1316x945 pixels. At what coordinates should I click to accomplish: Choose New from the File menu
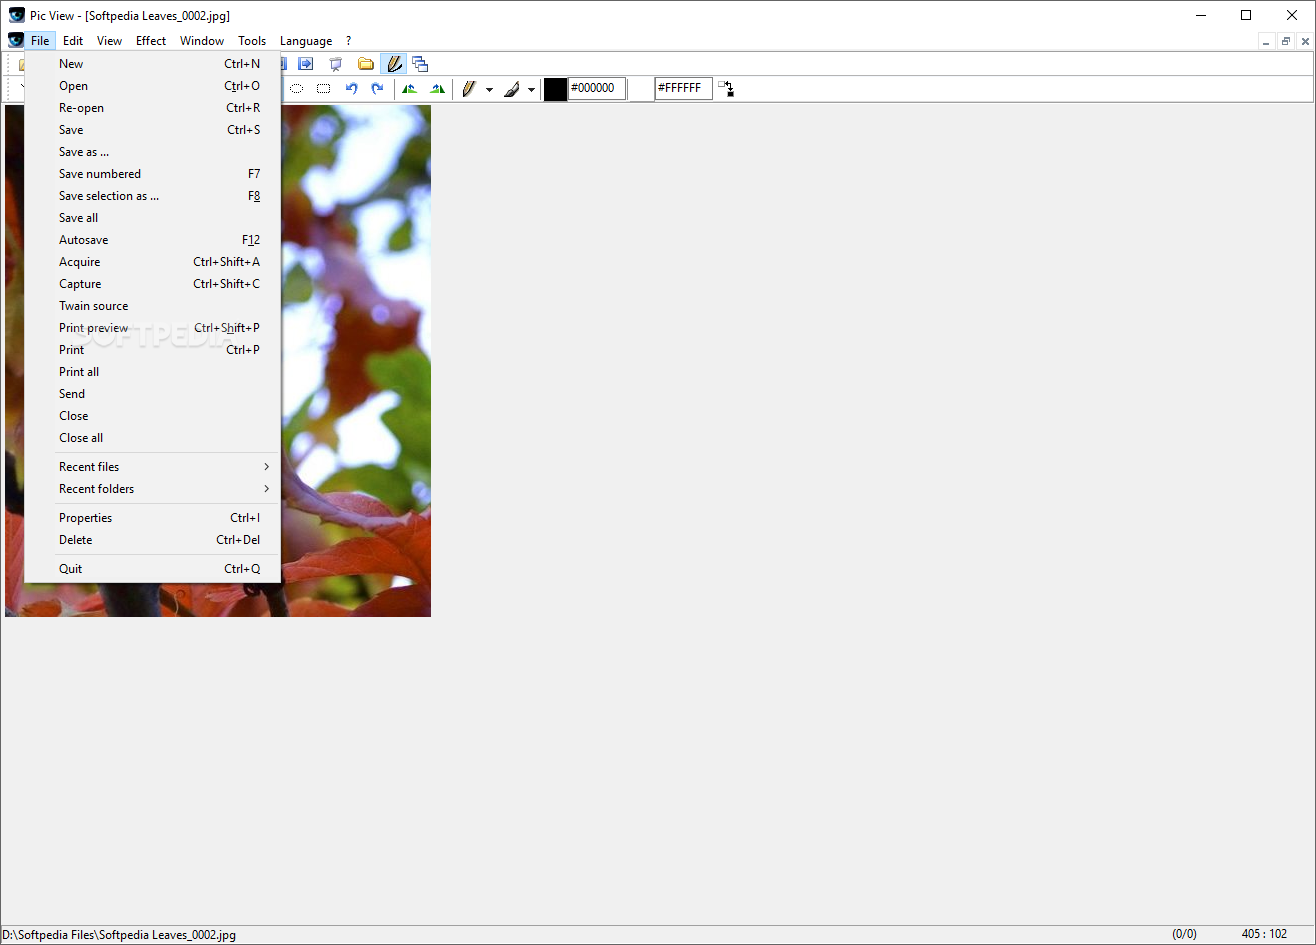point(152,64)
